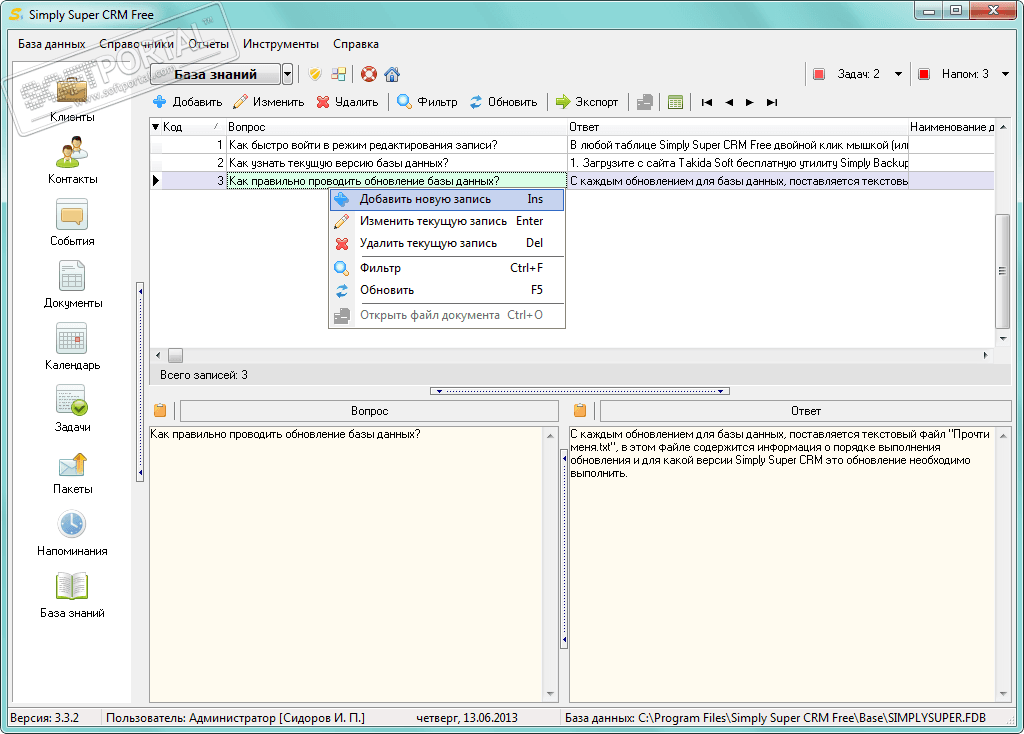
Task: Expand the Задач: 2 dropdown arrow
Action: [x=899, y=74]
